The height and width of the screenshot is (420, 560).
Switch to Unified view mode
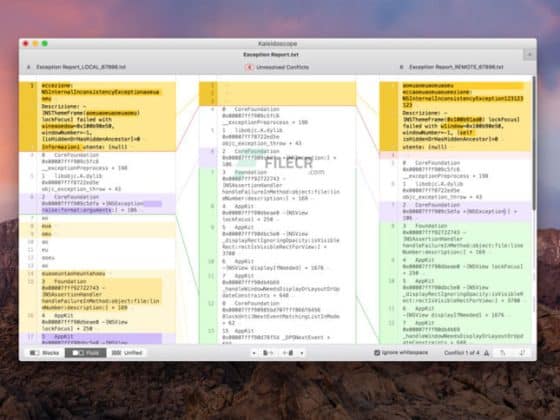point(127,353)
